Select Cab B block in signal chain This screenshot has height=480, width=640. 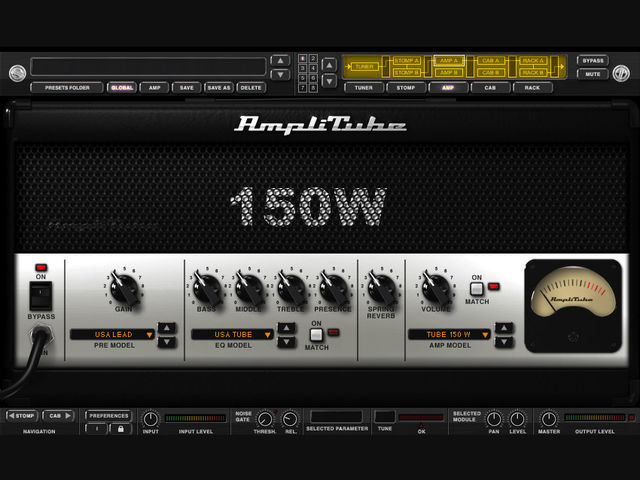(491, 73)
